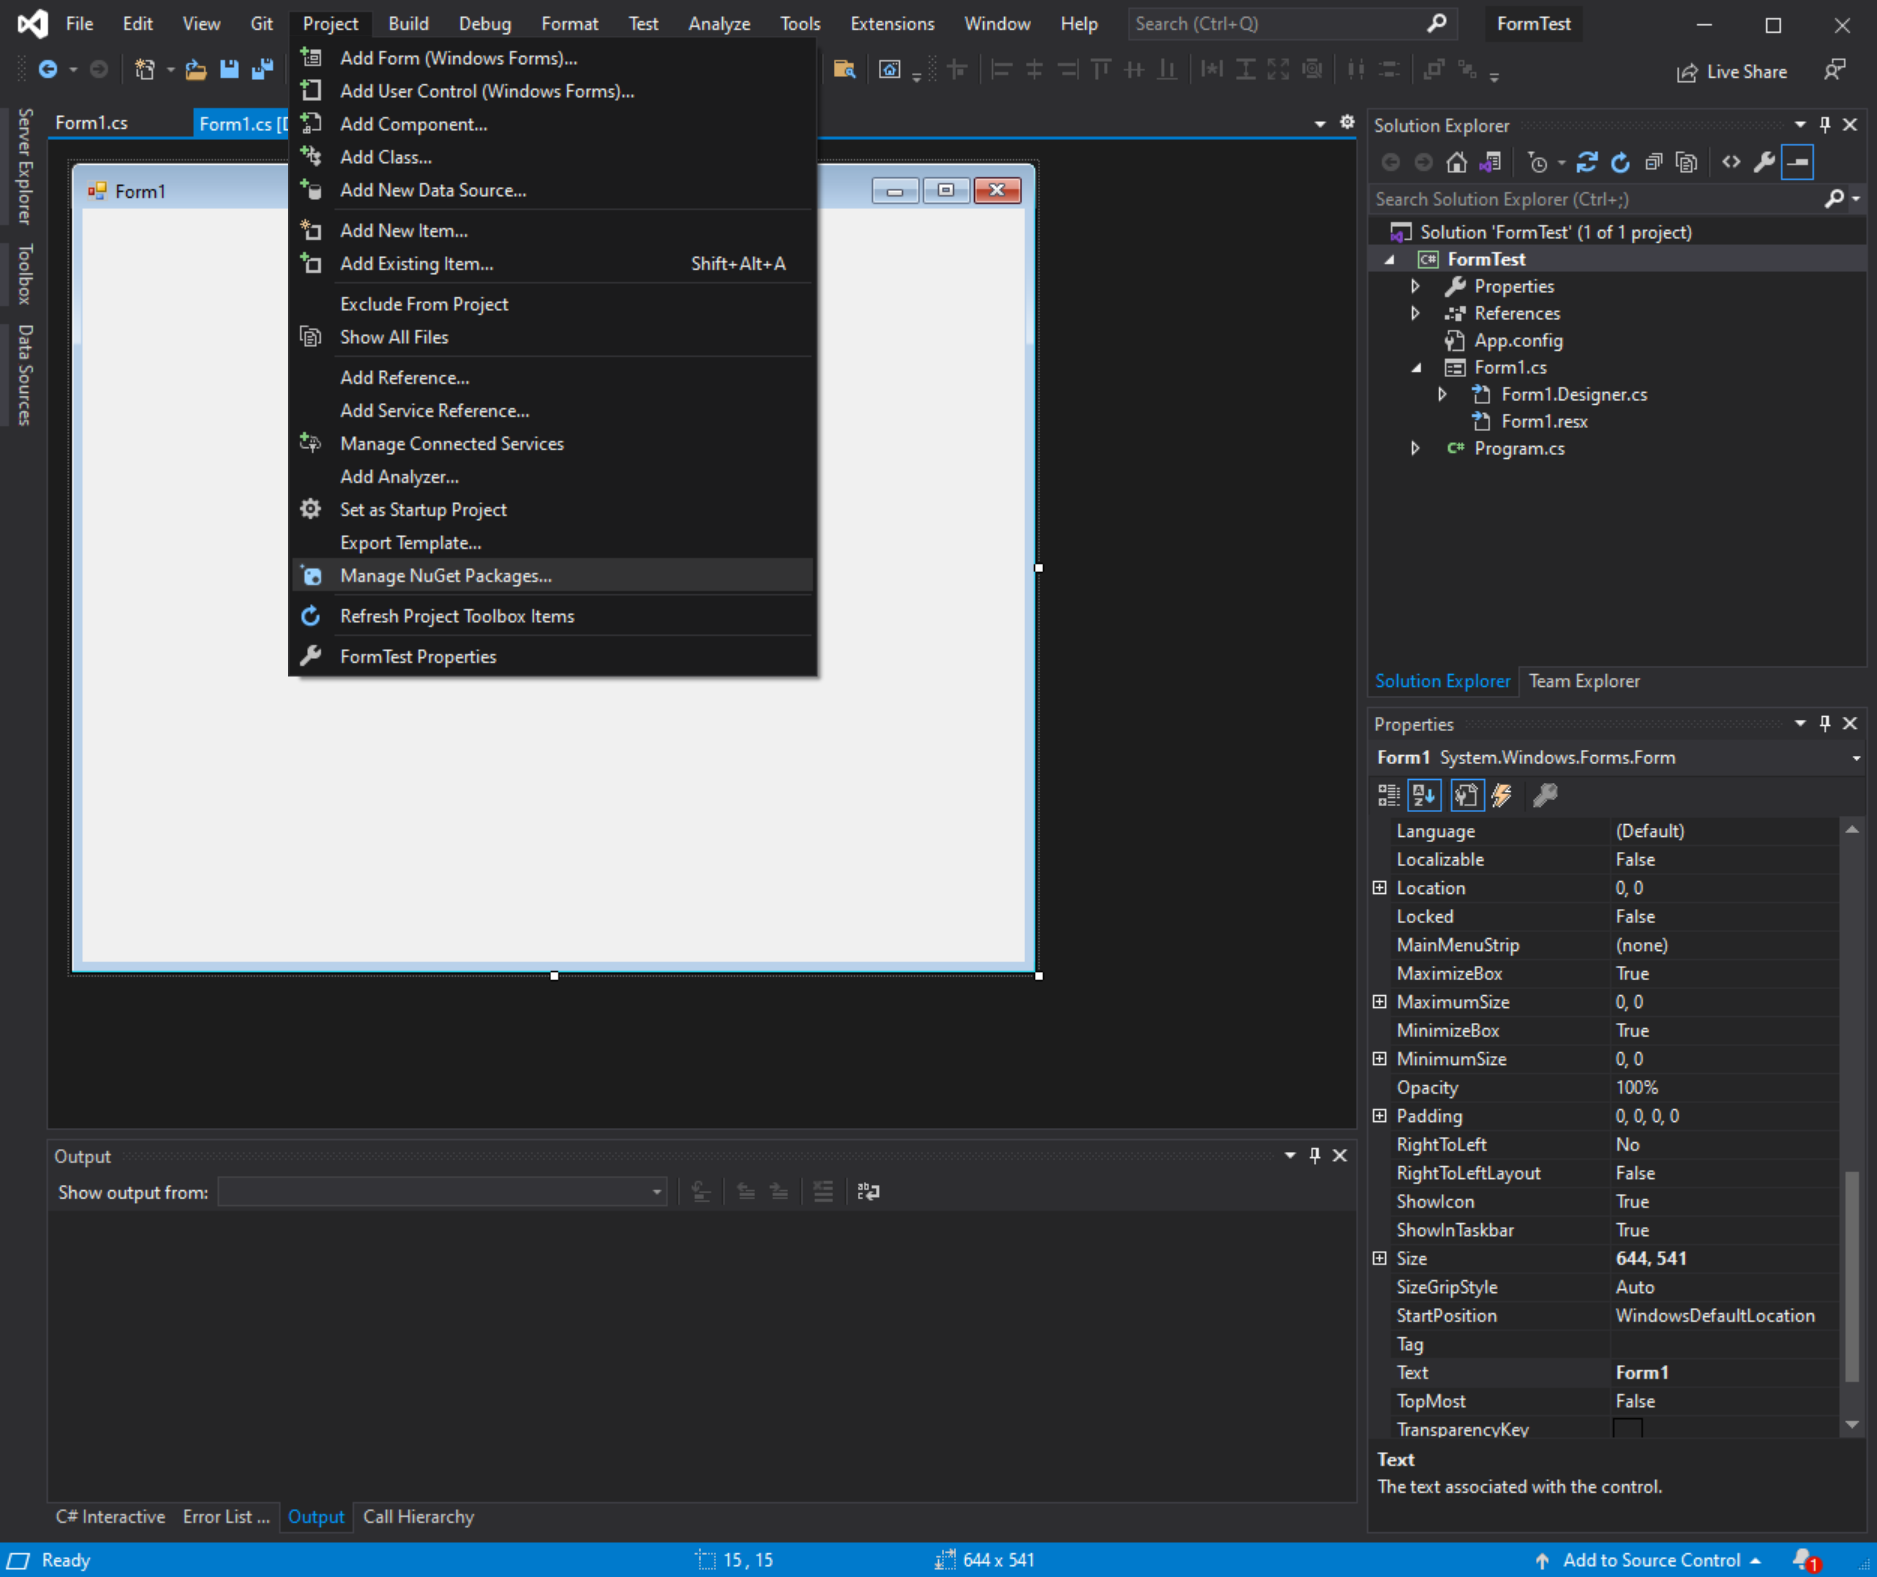Click the Find in Files folder icon

844,69
